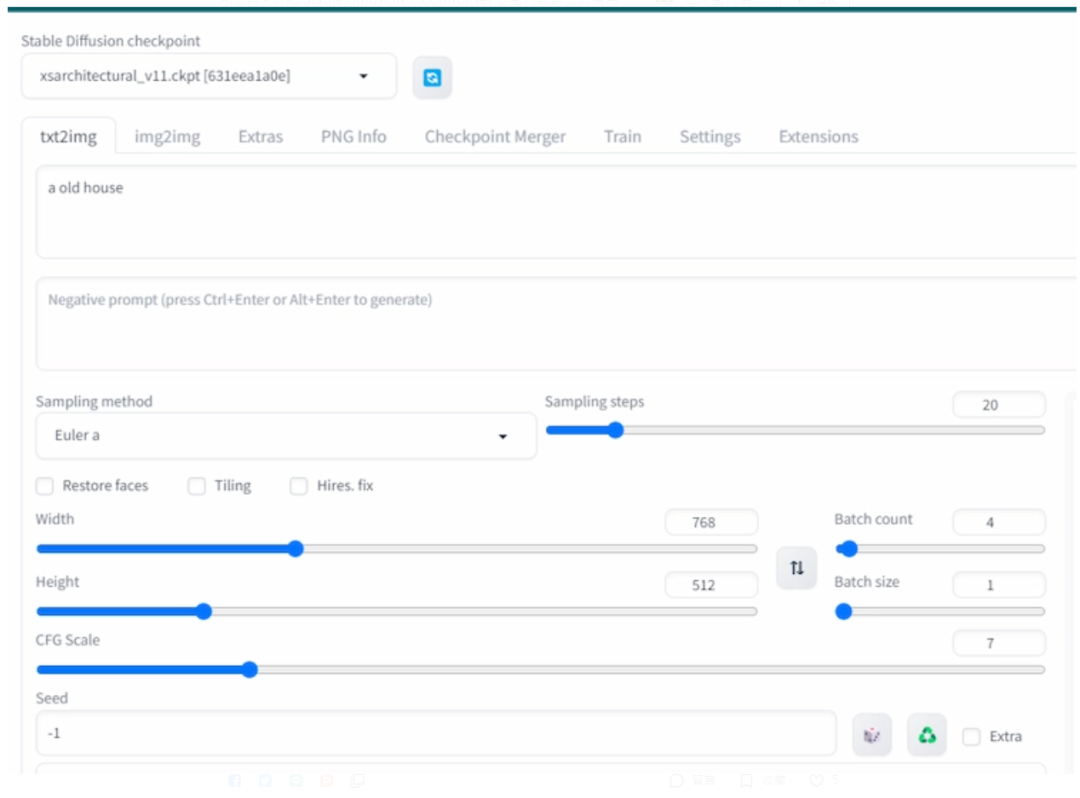
Task: Refresh the Stable Diffusion checkpoint list
Action: coord(432,78)
